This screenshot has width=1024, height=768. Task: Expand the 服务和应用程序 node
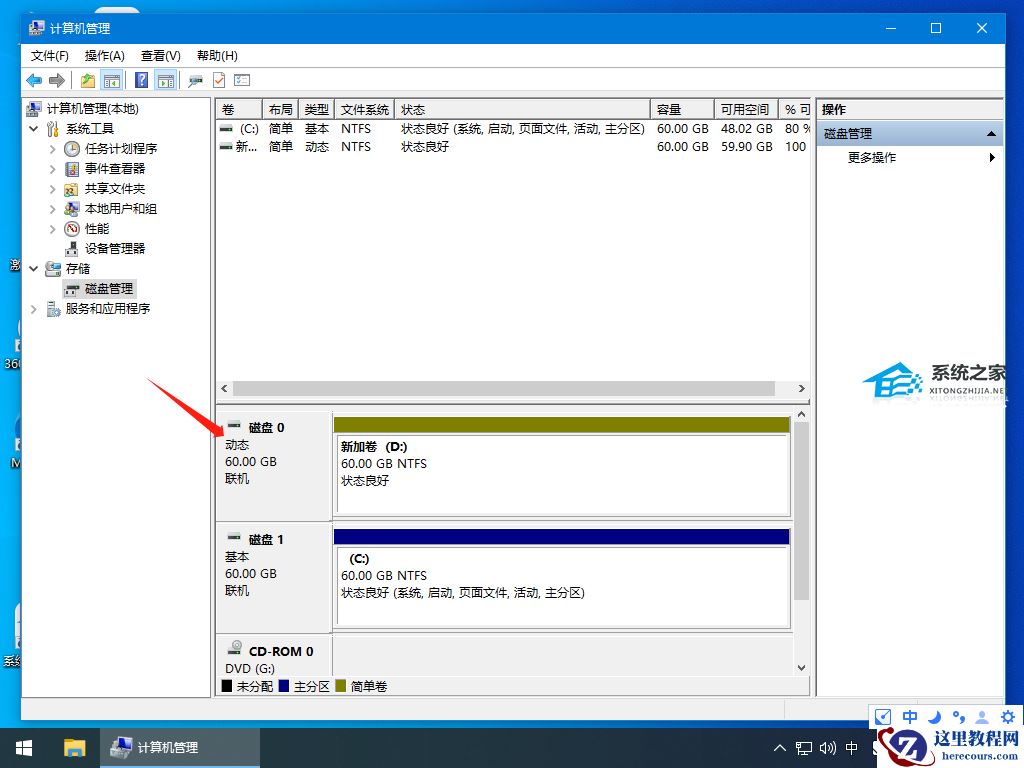pos(34,309)
